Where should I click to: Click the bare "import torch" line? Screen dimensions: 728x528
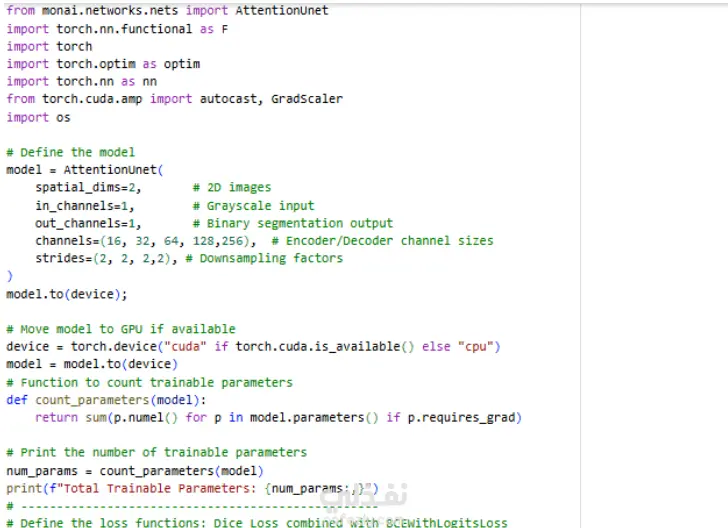point(50,46)
